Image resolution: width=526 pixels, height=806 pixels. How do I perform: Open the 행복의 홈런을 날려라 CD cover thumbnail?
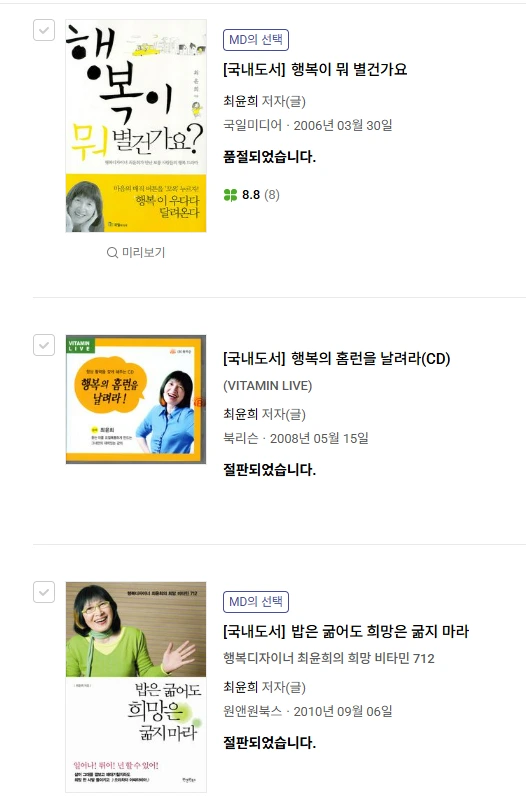[x=136, y=399]
